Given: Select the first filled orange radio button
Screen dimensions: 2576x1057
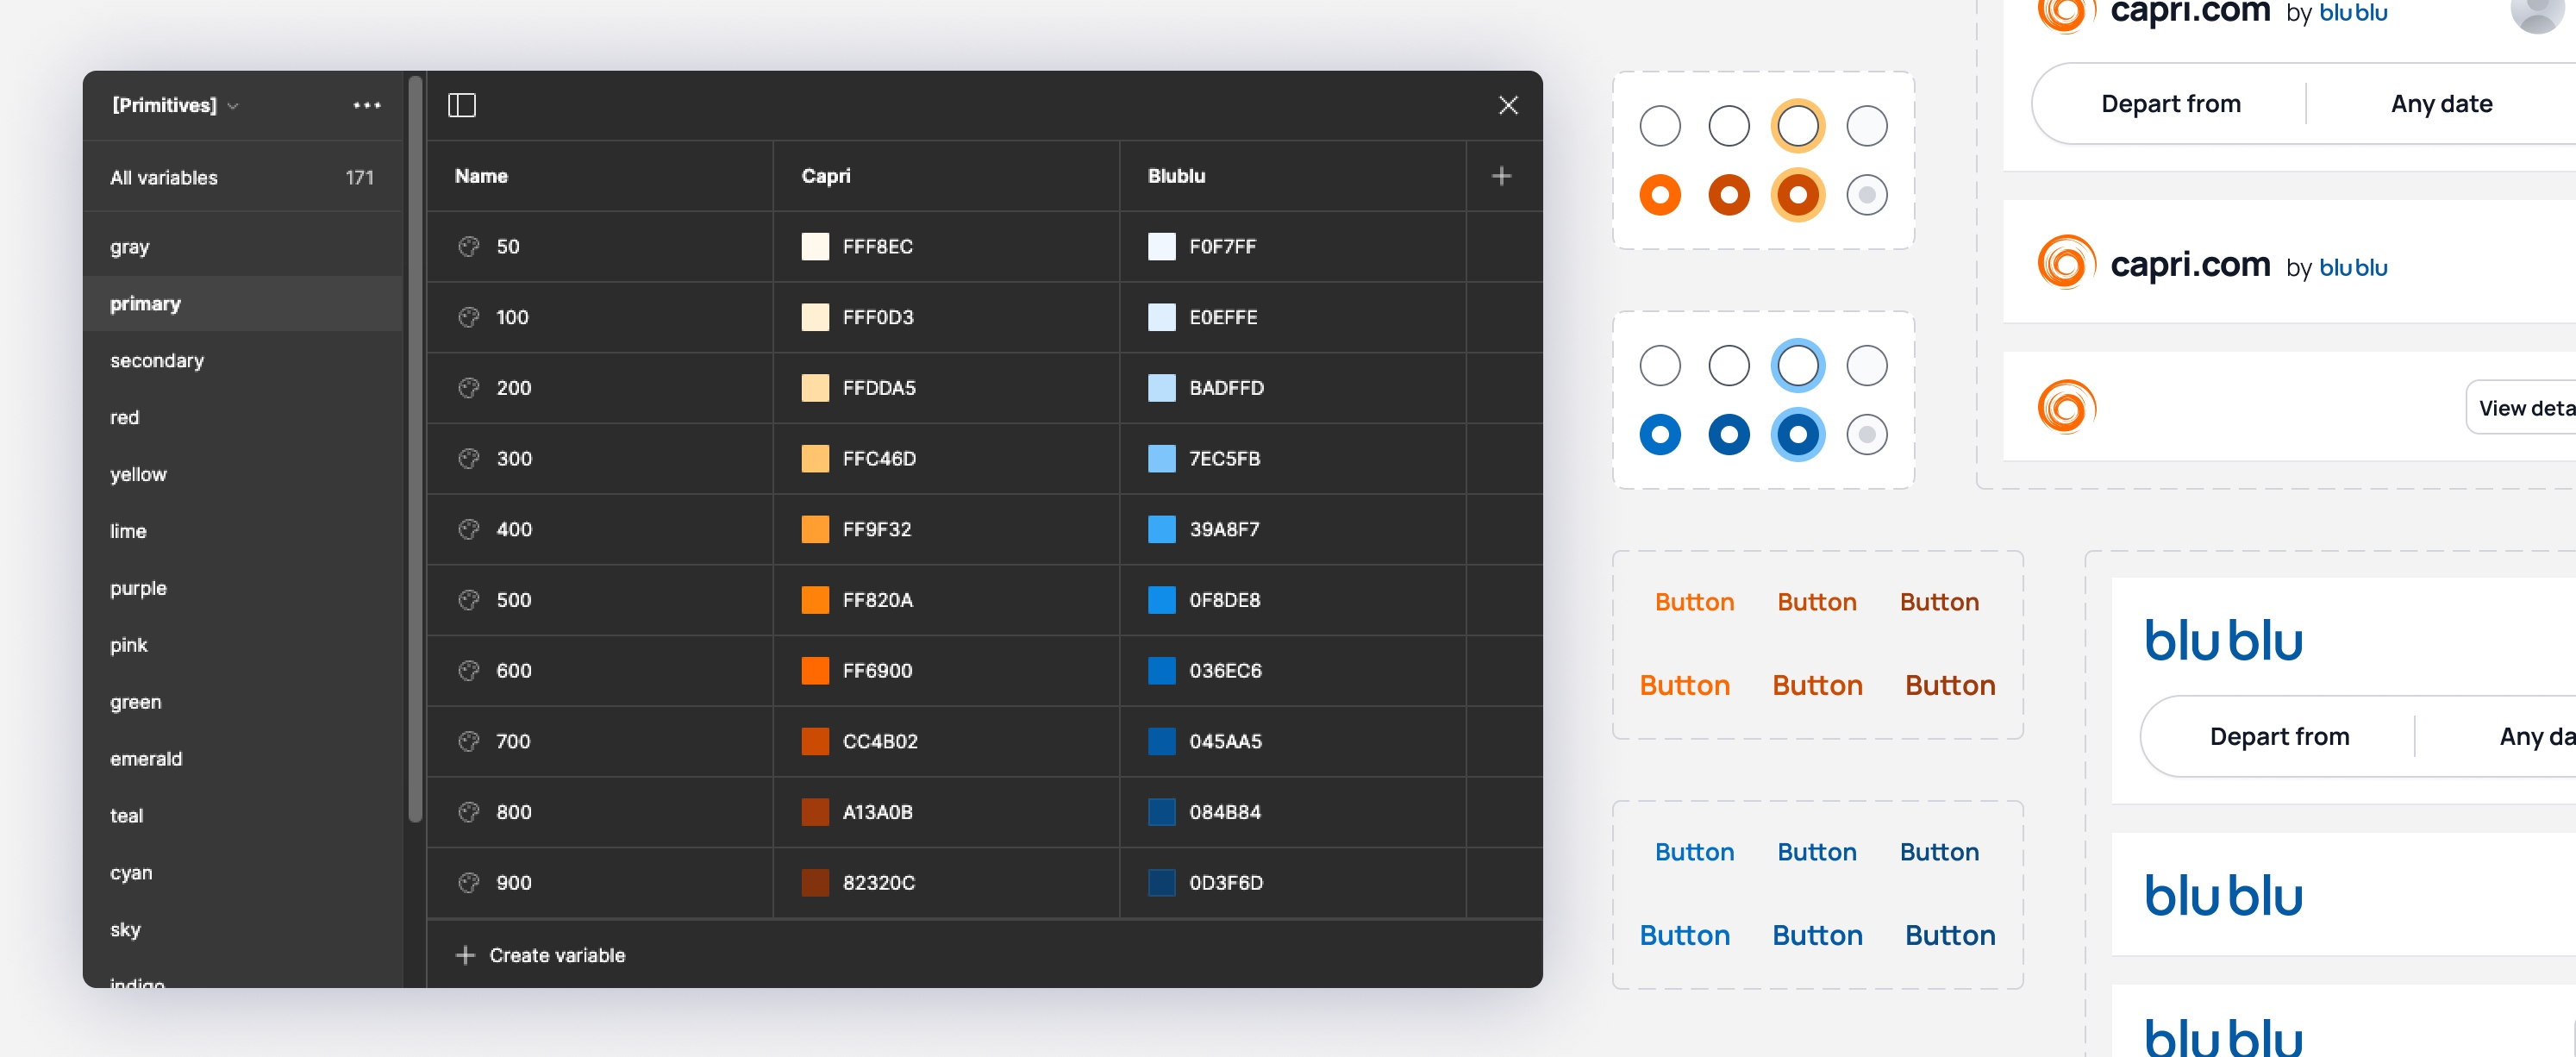Looking at the screenshot, I should (1659, 195).
